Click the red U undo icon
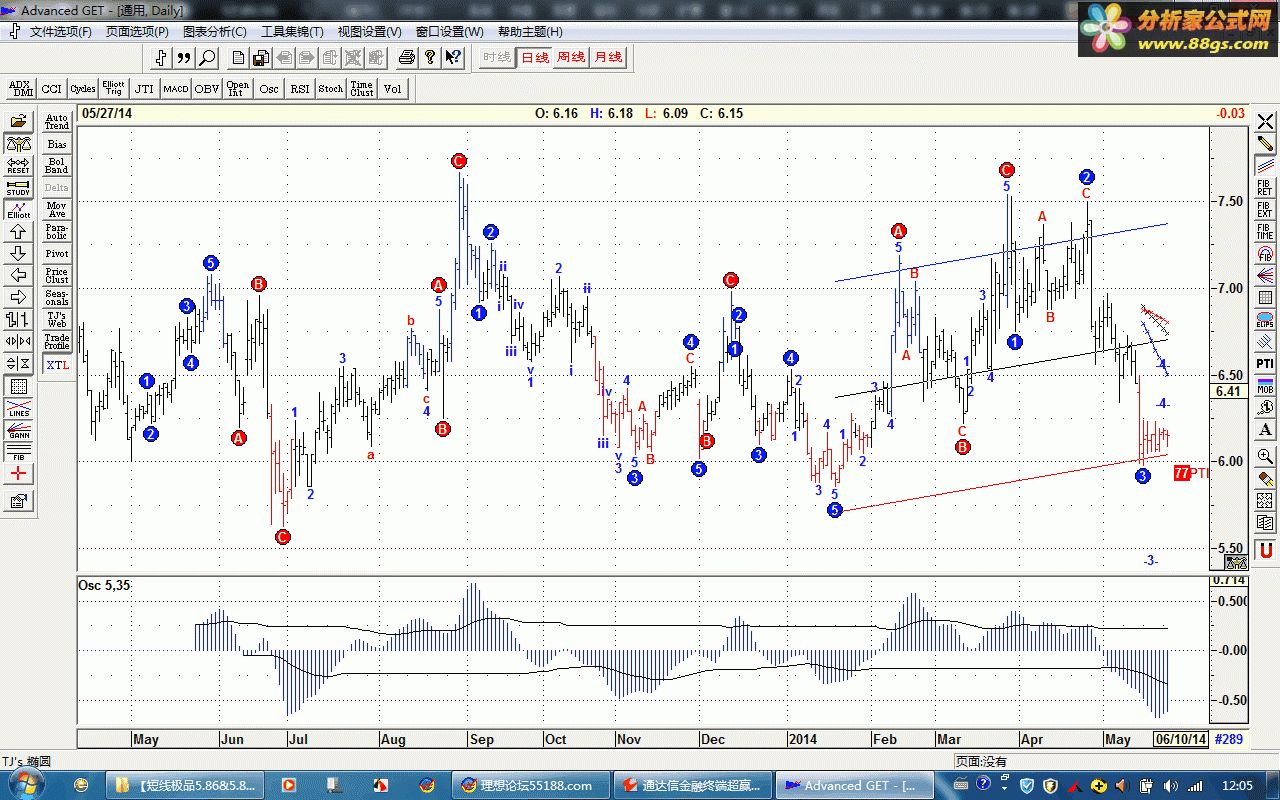The image size is (1280, 800). coord(1266,550)
